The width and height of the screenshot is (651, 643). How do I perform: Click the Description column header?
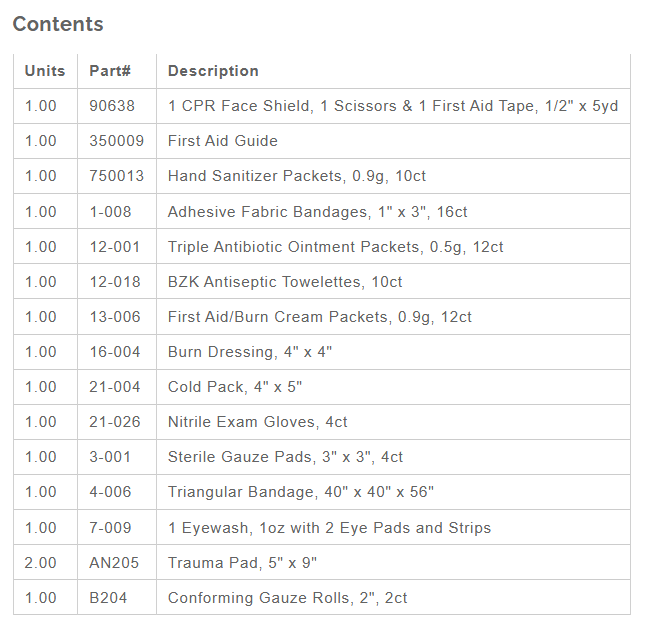tap(213, 71)
